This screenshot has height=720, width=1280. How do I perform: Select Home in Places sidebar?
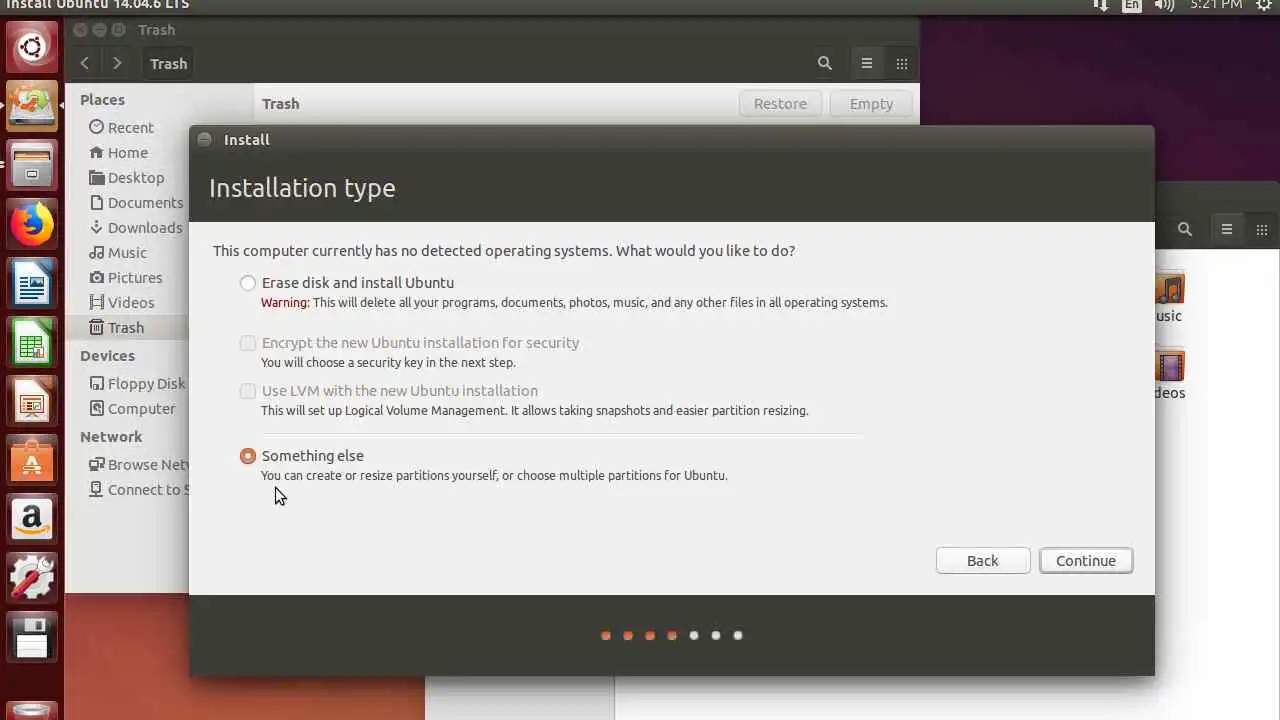(118, 152)
